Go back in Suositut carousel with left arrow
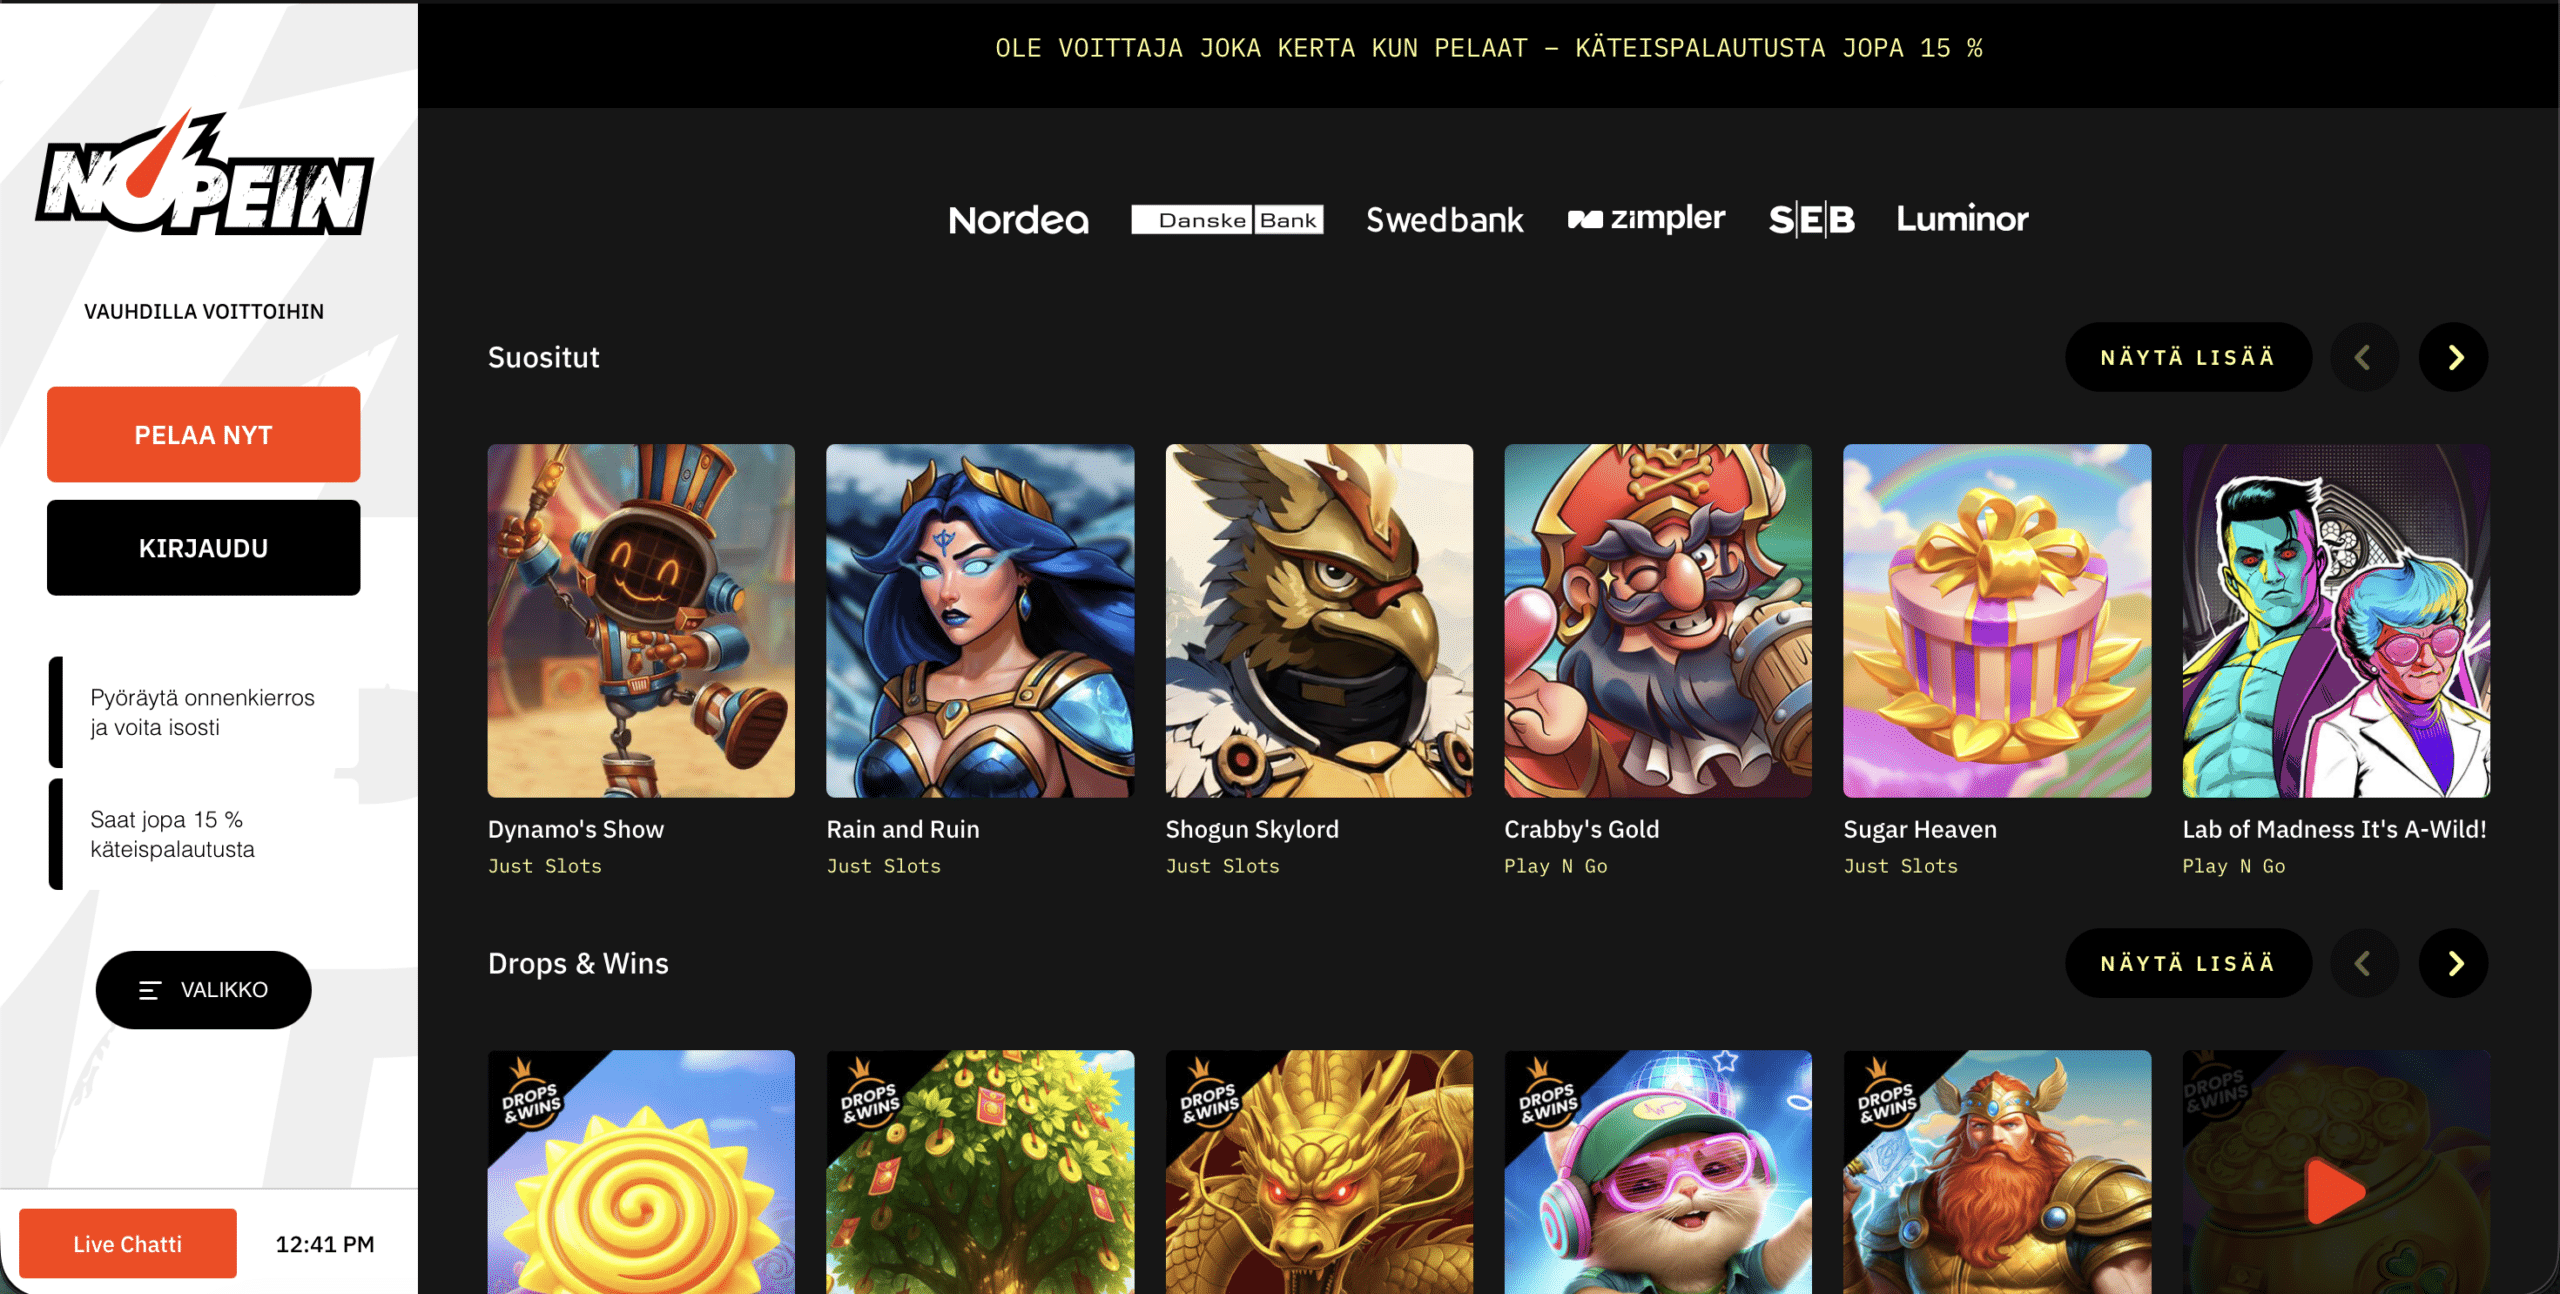 point(2364,356)
